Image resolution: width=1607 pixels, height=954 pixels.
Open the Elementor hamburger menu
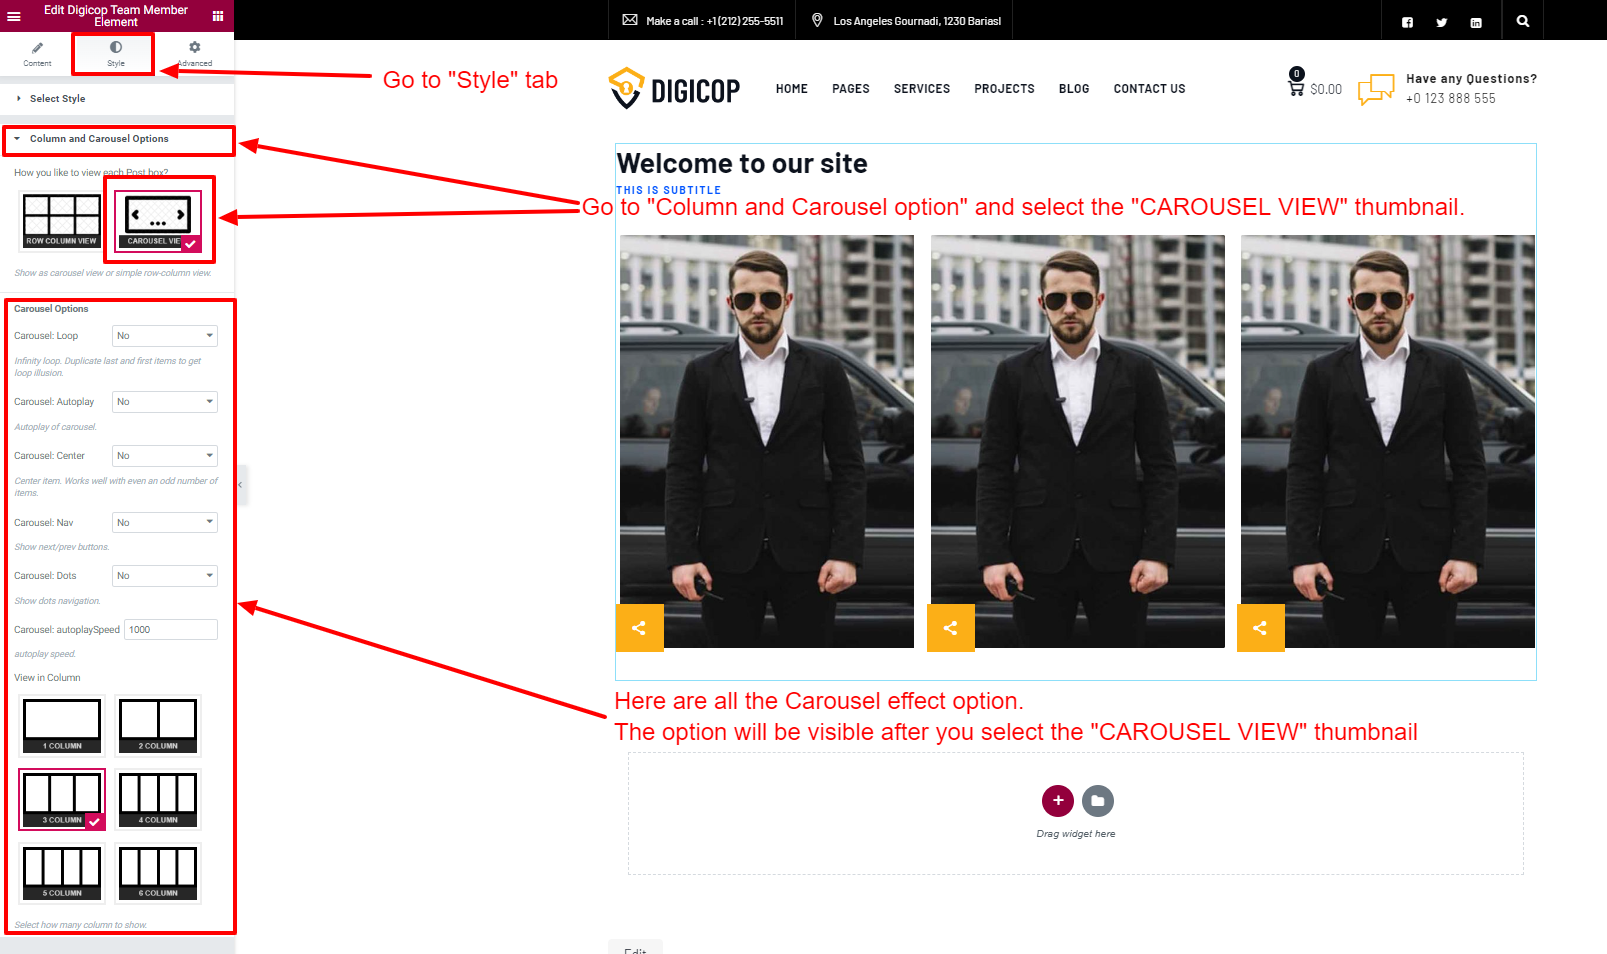click(14, 16)
